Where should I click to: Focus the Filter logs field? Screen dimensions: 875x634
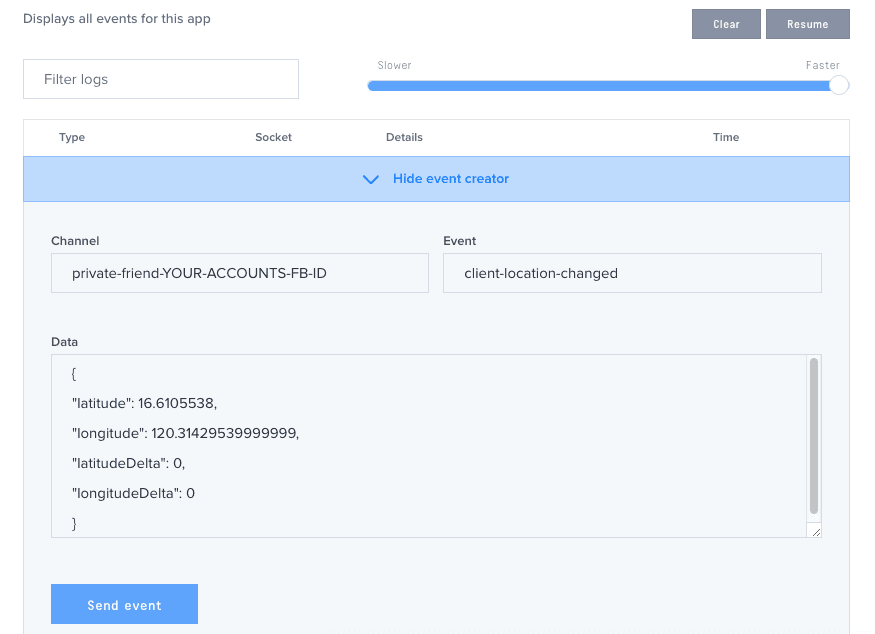[161, 79]
